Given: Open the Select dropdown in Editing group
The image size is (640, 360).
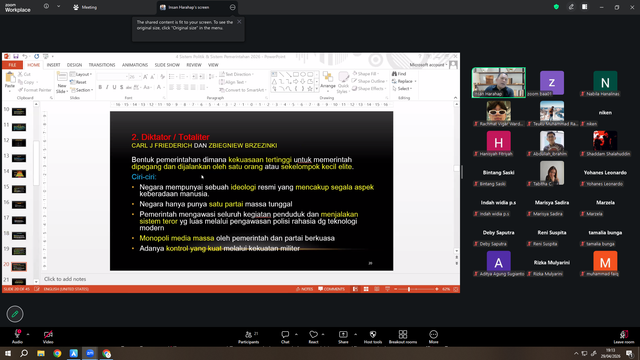Looking at the screenshot, I should coord(402,89).
